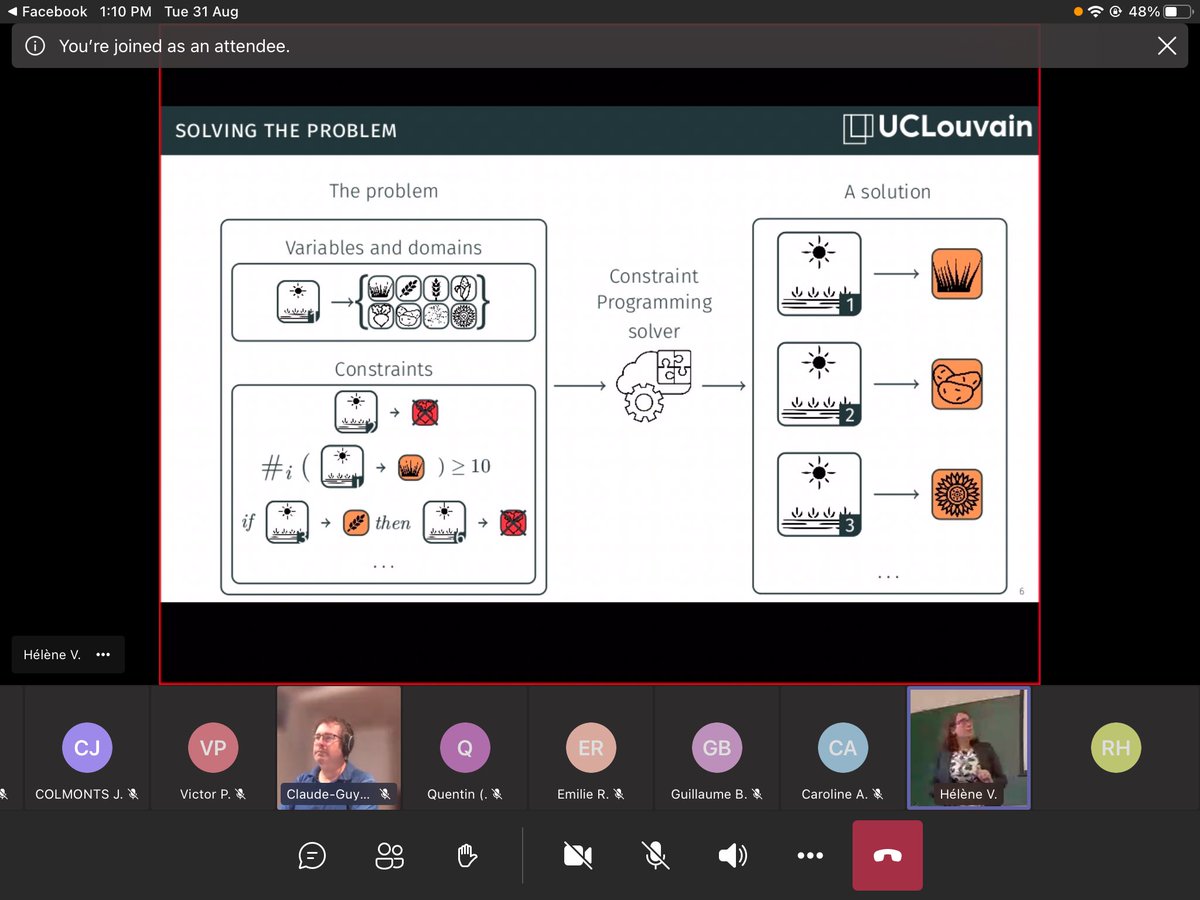This screenshot has height=900, width=1200.
Task: Click the grass icon beside field 1
Action: click(x=957, y=274)
